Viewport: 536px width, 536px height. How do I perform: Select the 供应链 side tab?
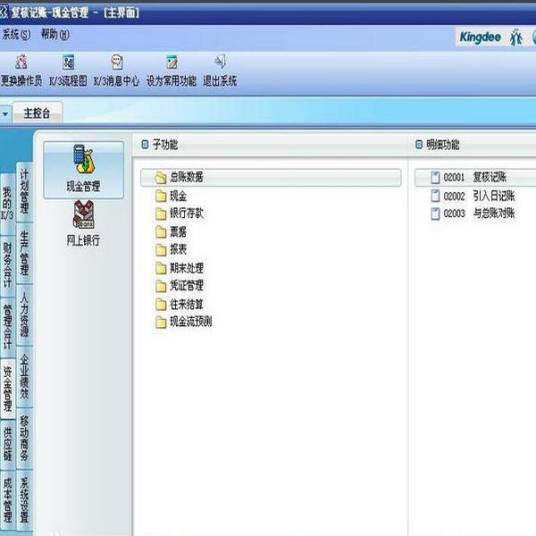[8, 444]
